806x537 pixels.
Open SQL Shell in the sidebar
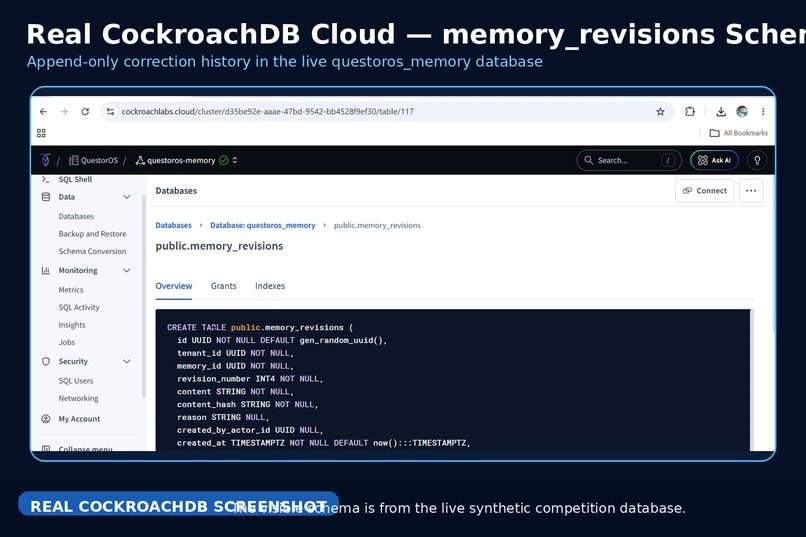[75, 179]
